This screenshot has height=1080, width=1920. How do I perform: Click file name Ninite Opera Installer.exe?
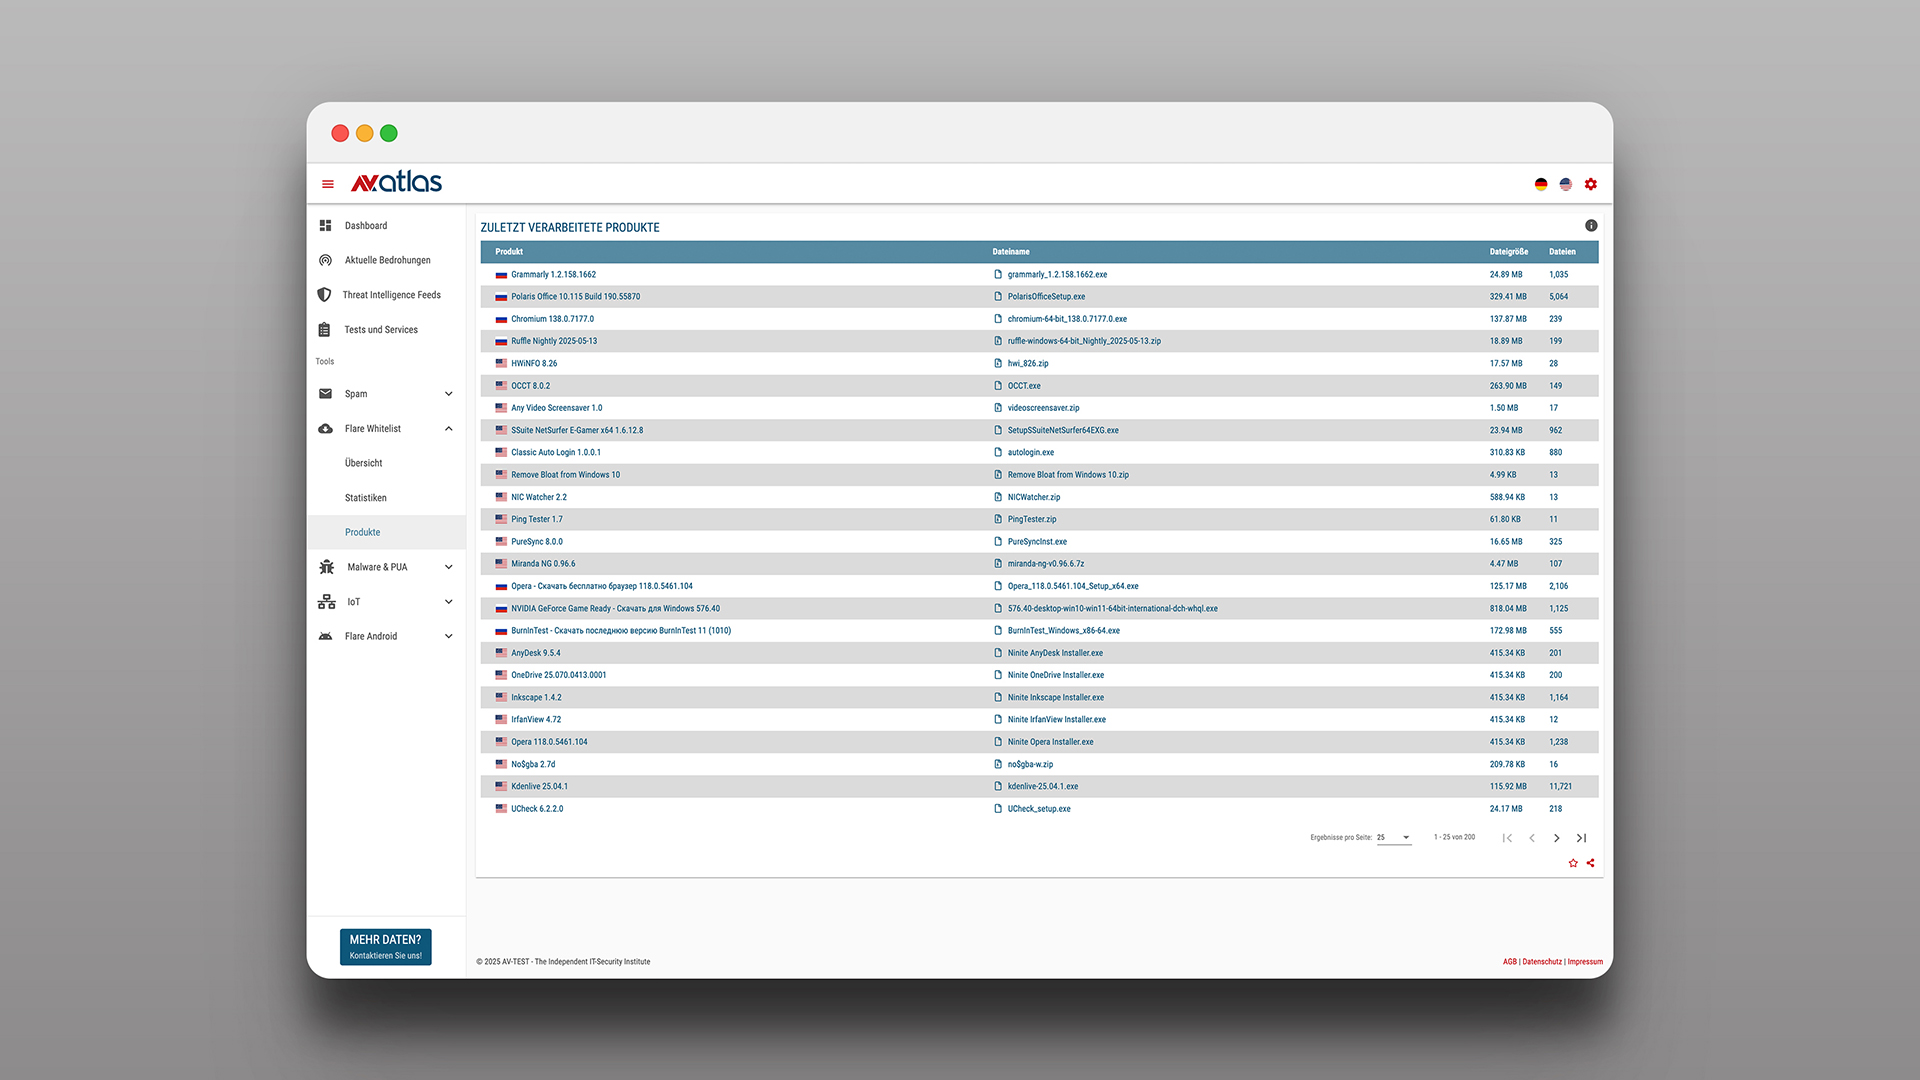1051,742
